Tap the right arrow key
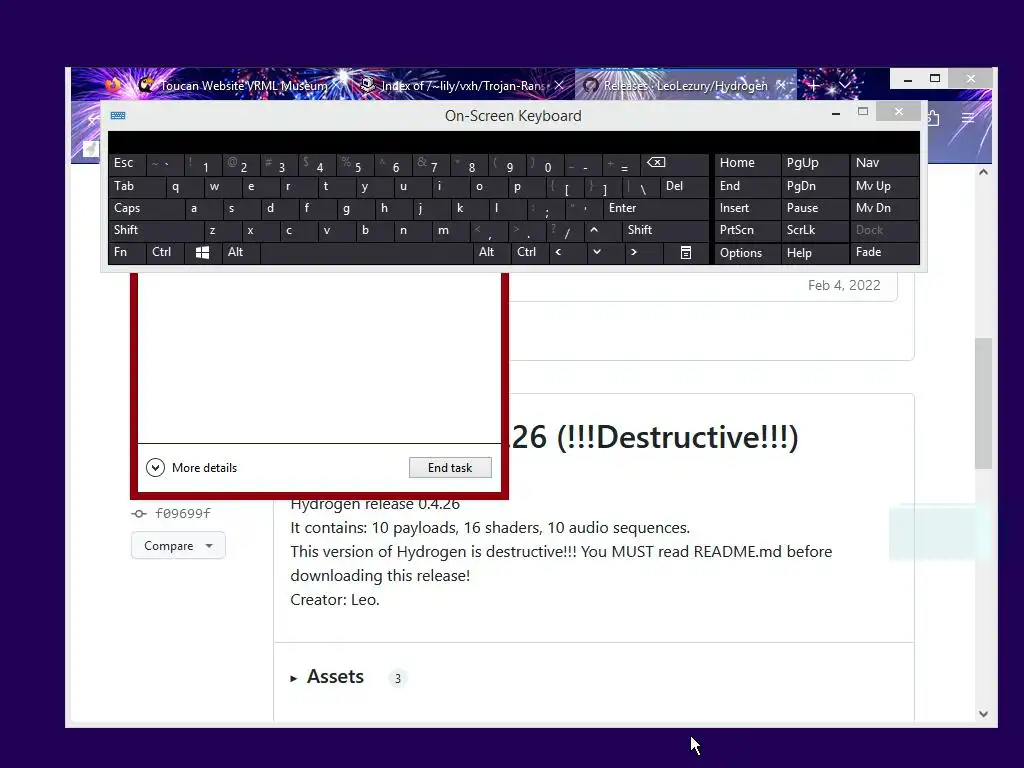 point(633,252)
